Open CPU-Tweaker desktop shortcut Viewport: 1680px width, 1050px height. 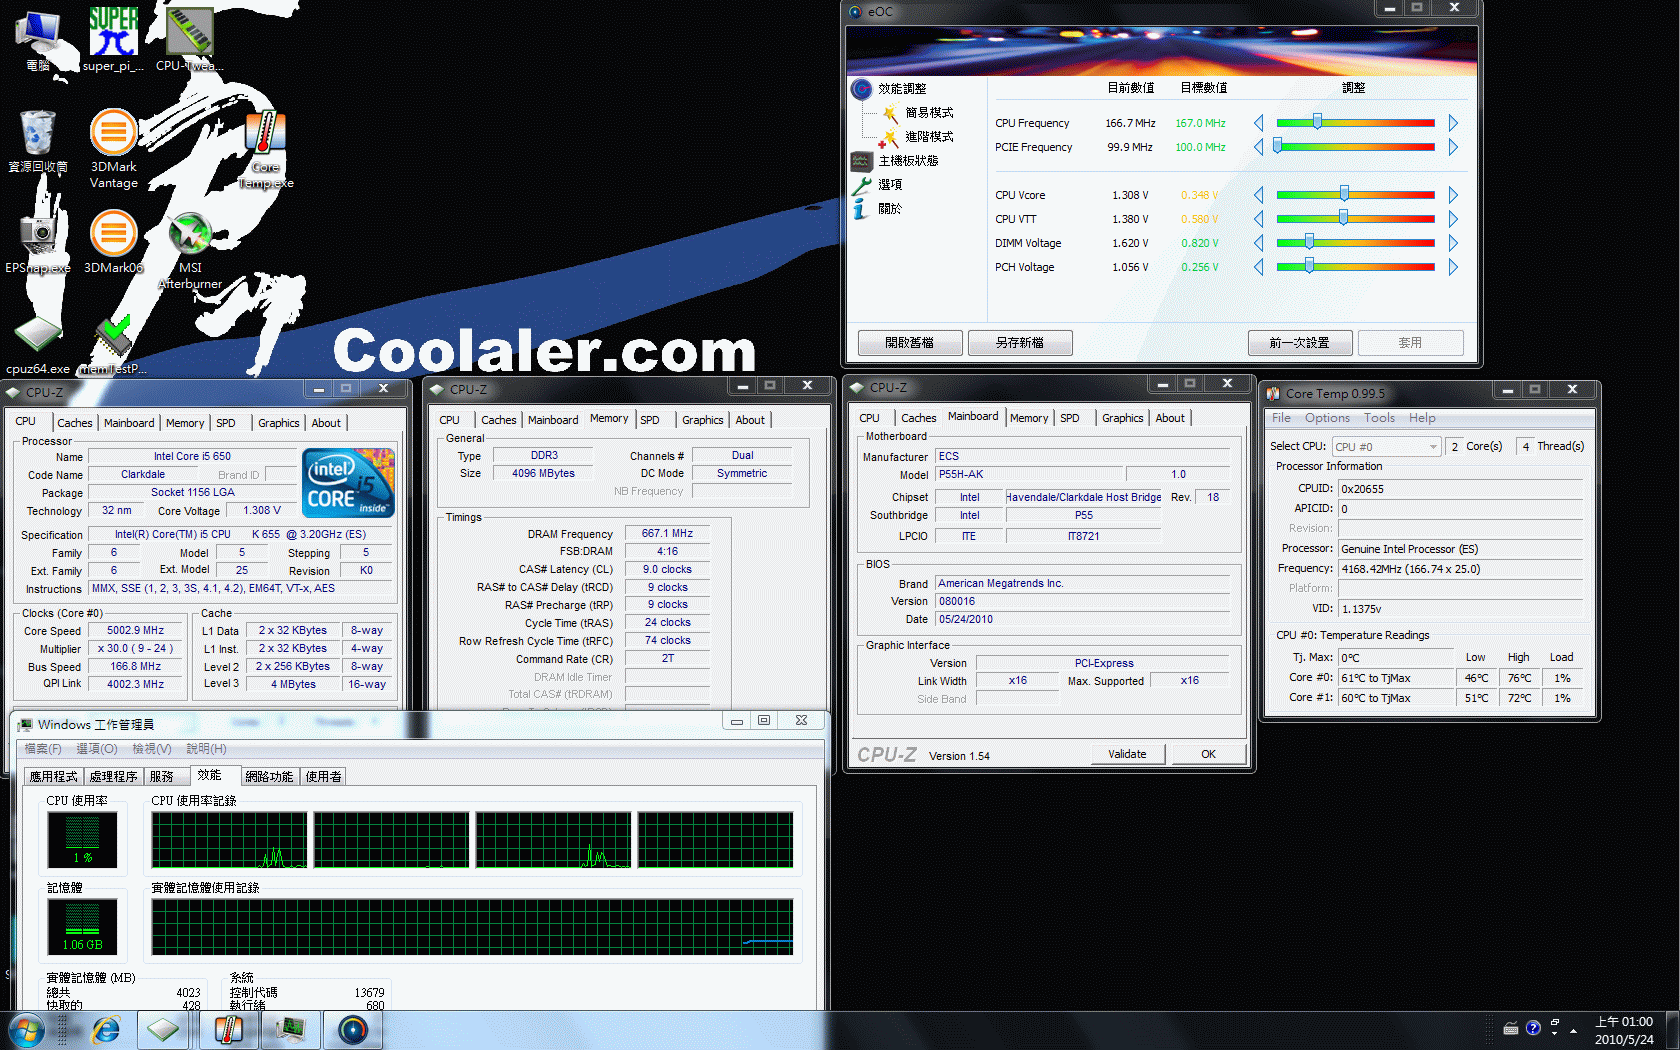click(x=189, y=40)
